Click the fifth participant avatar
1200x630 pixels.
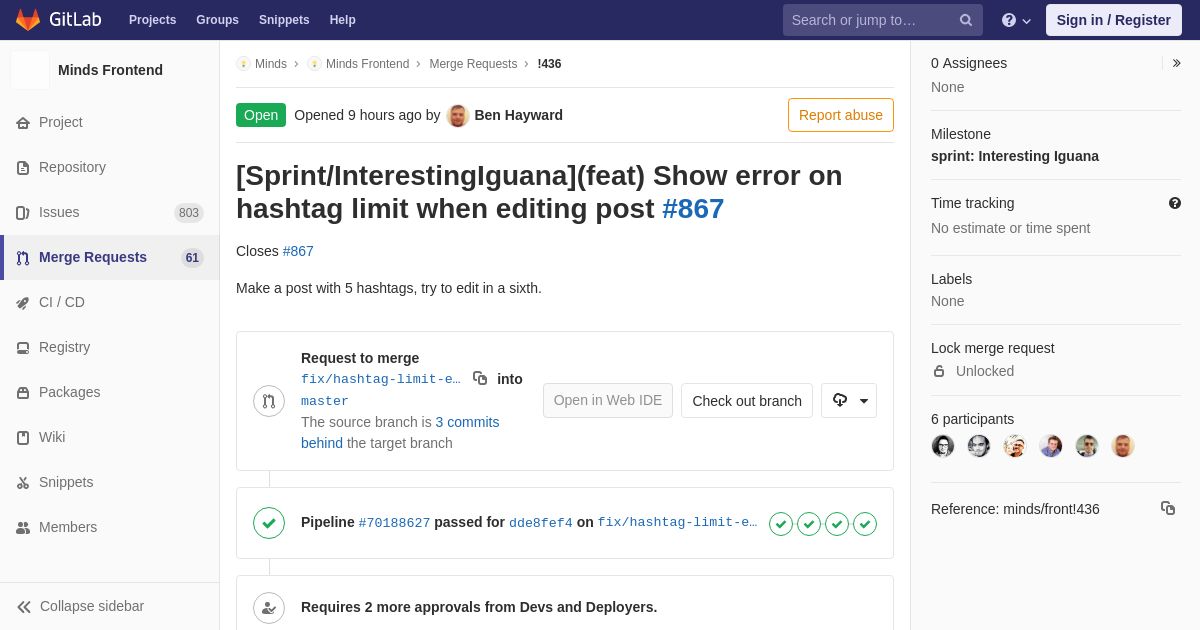[x=1087, y=446]
